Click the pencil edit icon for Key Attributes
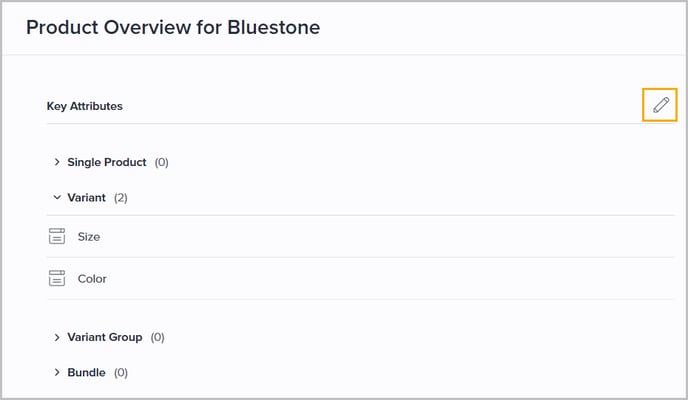 click(x=660, y=105)
